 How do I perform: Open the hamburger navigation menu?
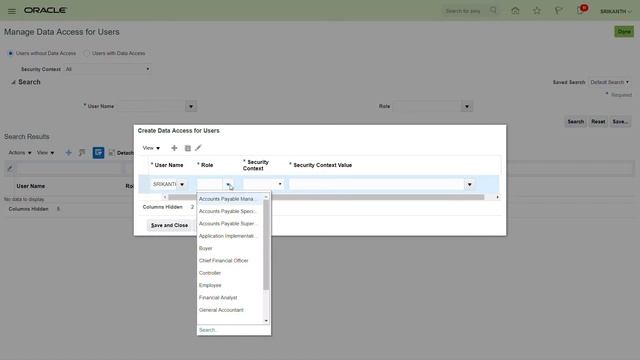12,11
